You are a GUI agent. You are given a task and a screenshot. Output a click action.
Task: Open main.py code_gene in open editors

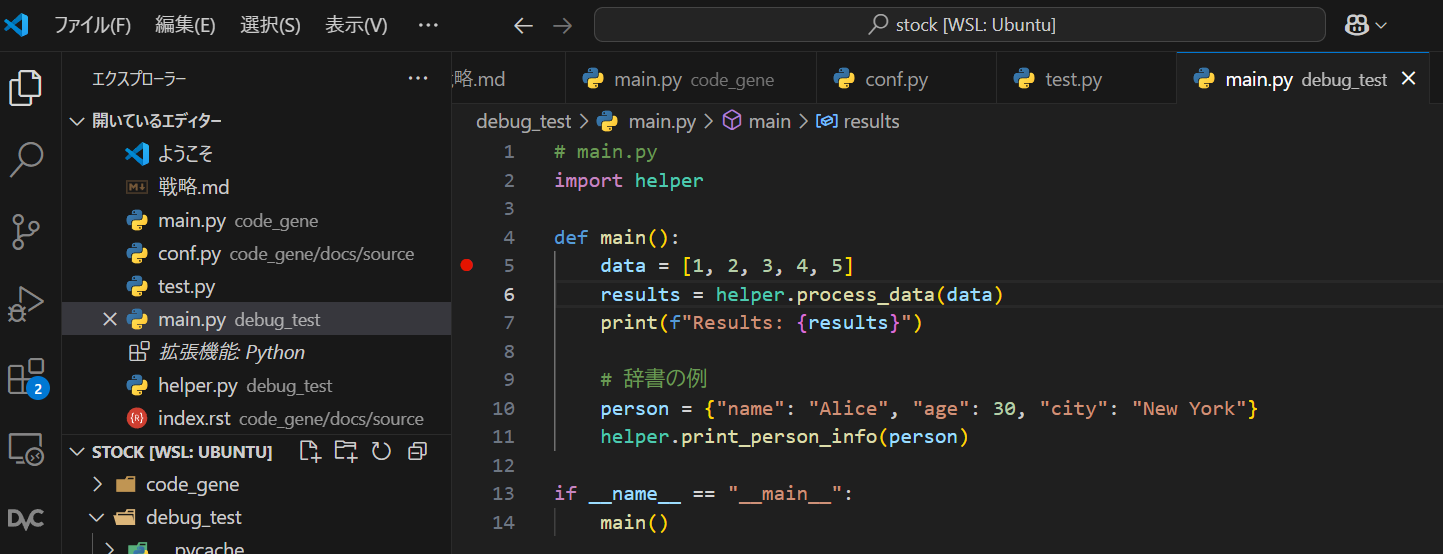(x=256, y=221)
